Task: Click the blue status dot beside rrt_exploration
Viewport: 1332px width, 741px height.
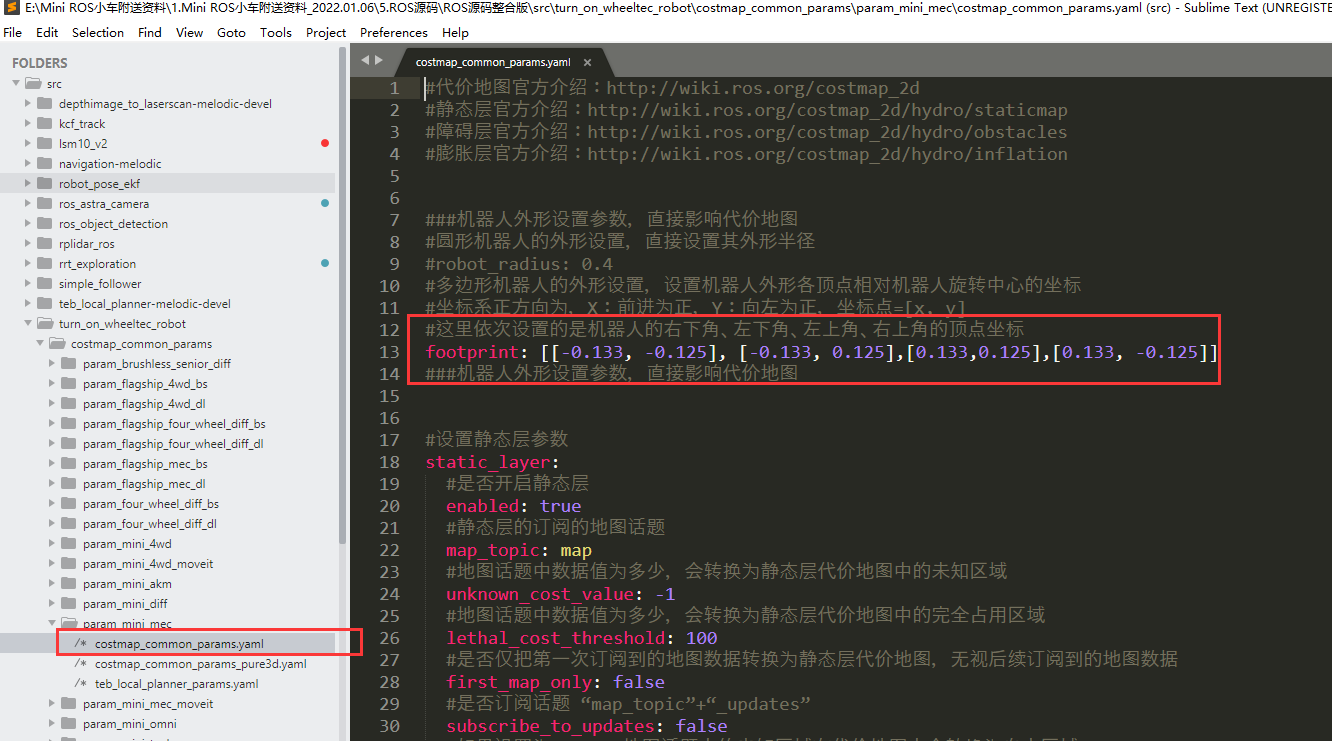Action: (325, 264)
